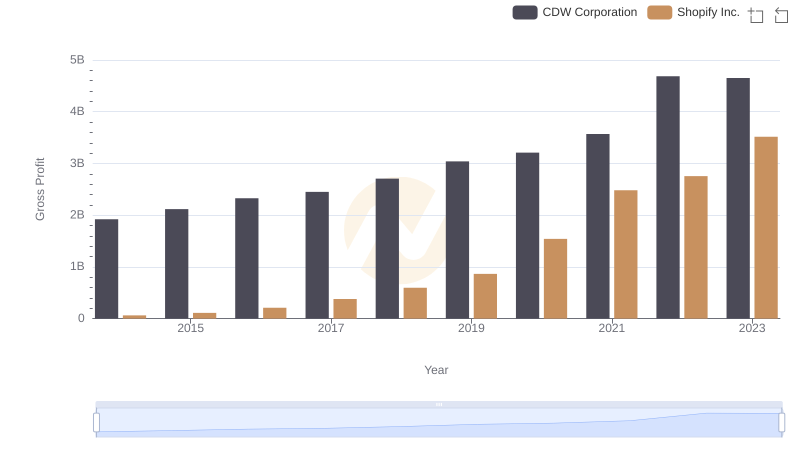Click the CDW Corporation bar for 2022
This screenshot has width=800, height=461.
pos(668,197)
